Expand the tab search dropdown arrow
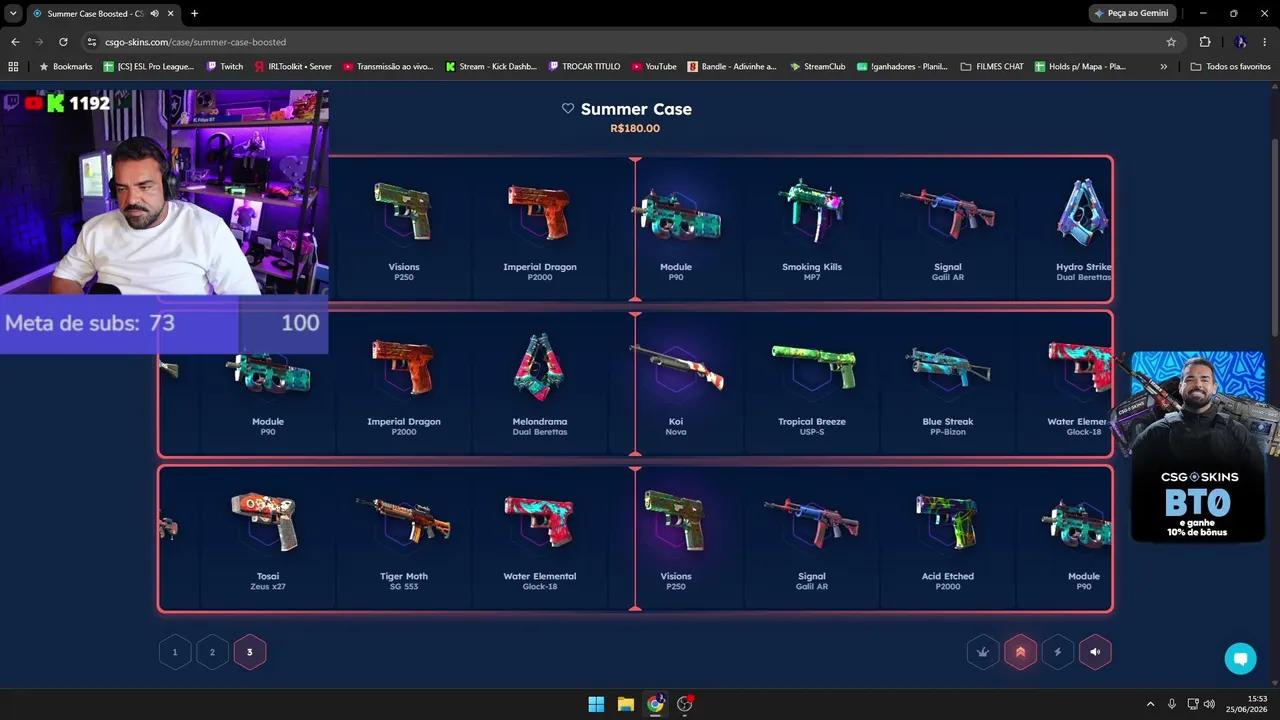 (13, 13)
